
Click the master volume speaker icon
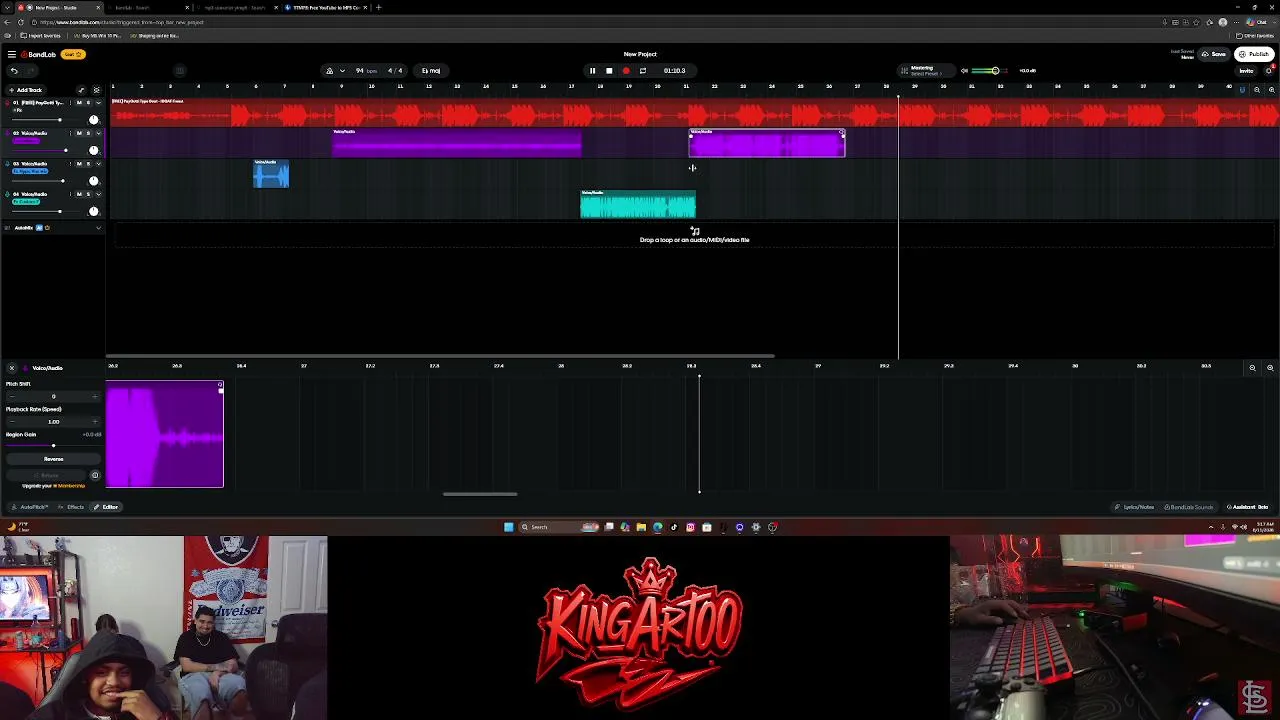point(964,71)
